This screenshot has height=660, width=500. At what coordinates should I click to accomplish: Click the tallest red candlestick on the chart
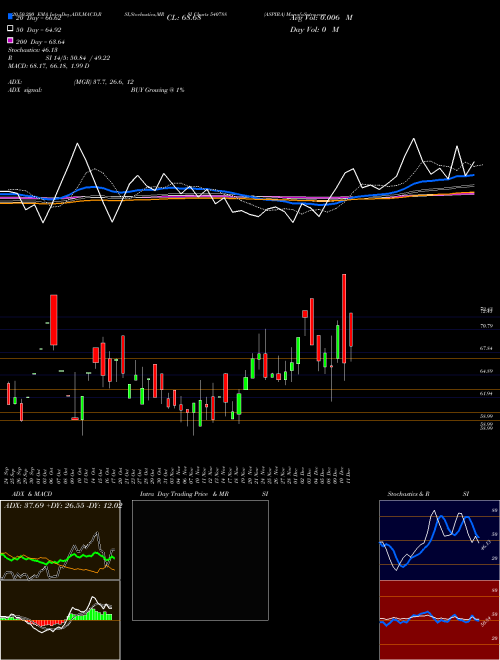pyautogui.click(x=344, y=319)
